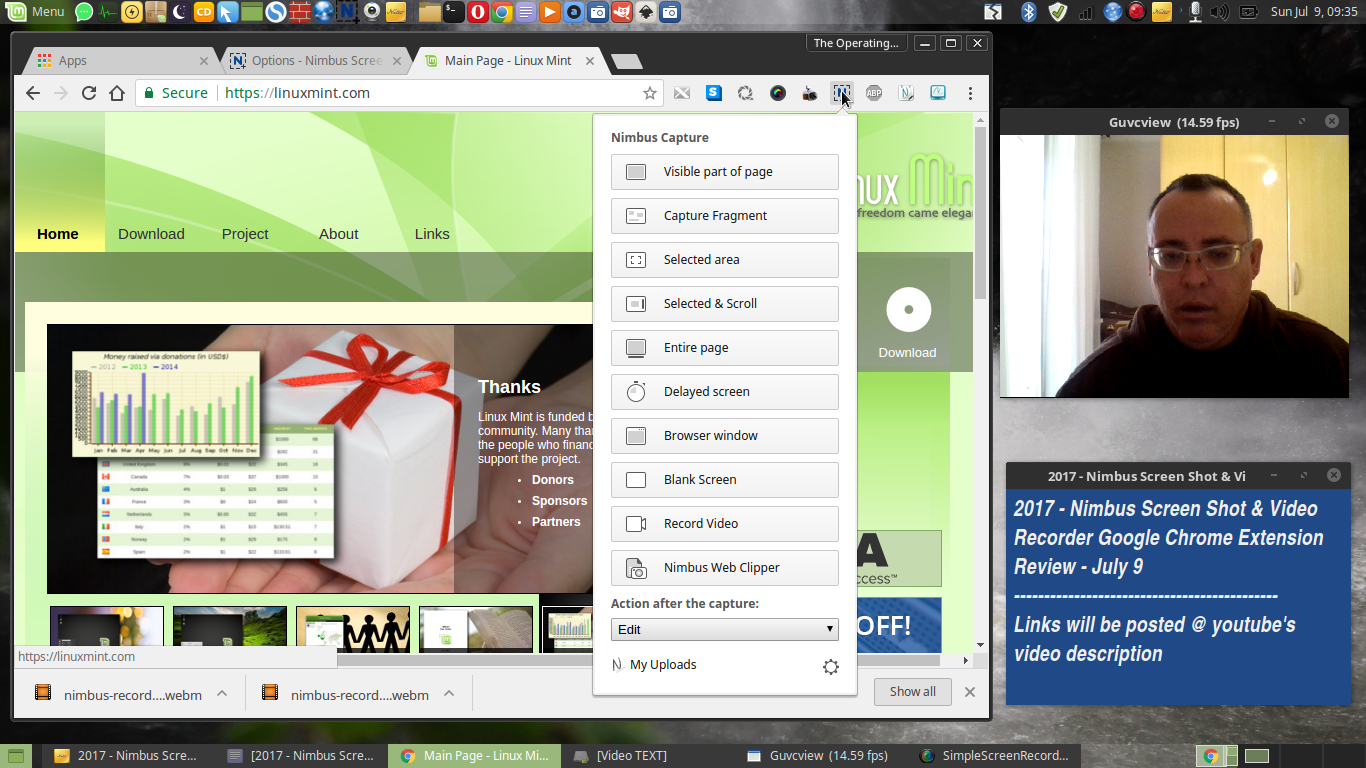Choose Selected area capture

click(x=724, y=260)
